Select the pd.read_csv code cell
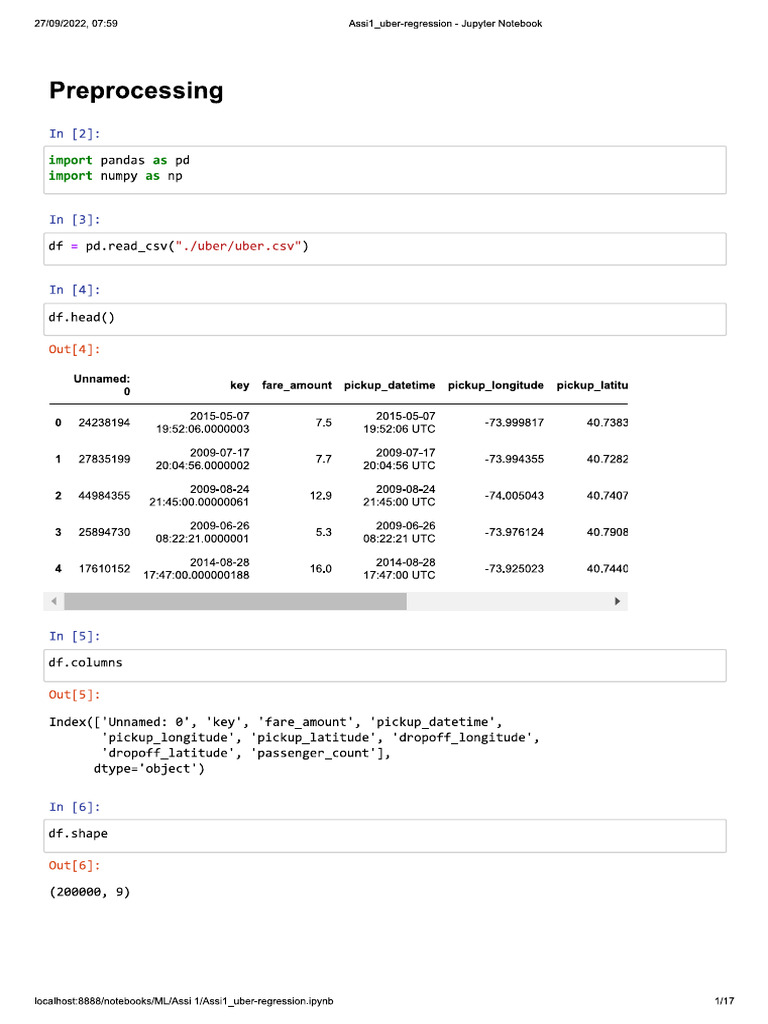 (385, 249)
